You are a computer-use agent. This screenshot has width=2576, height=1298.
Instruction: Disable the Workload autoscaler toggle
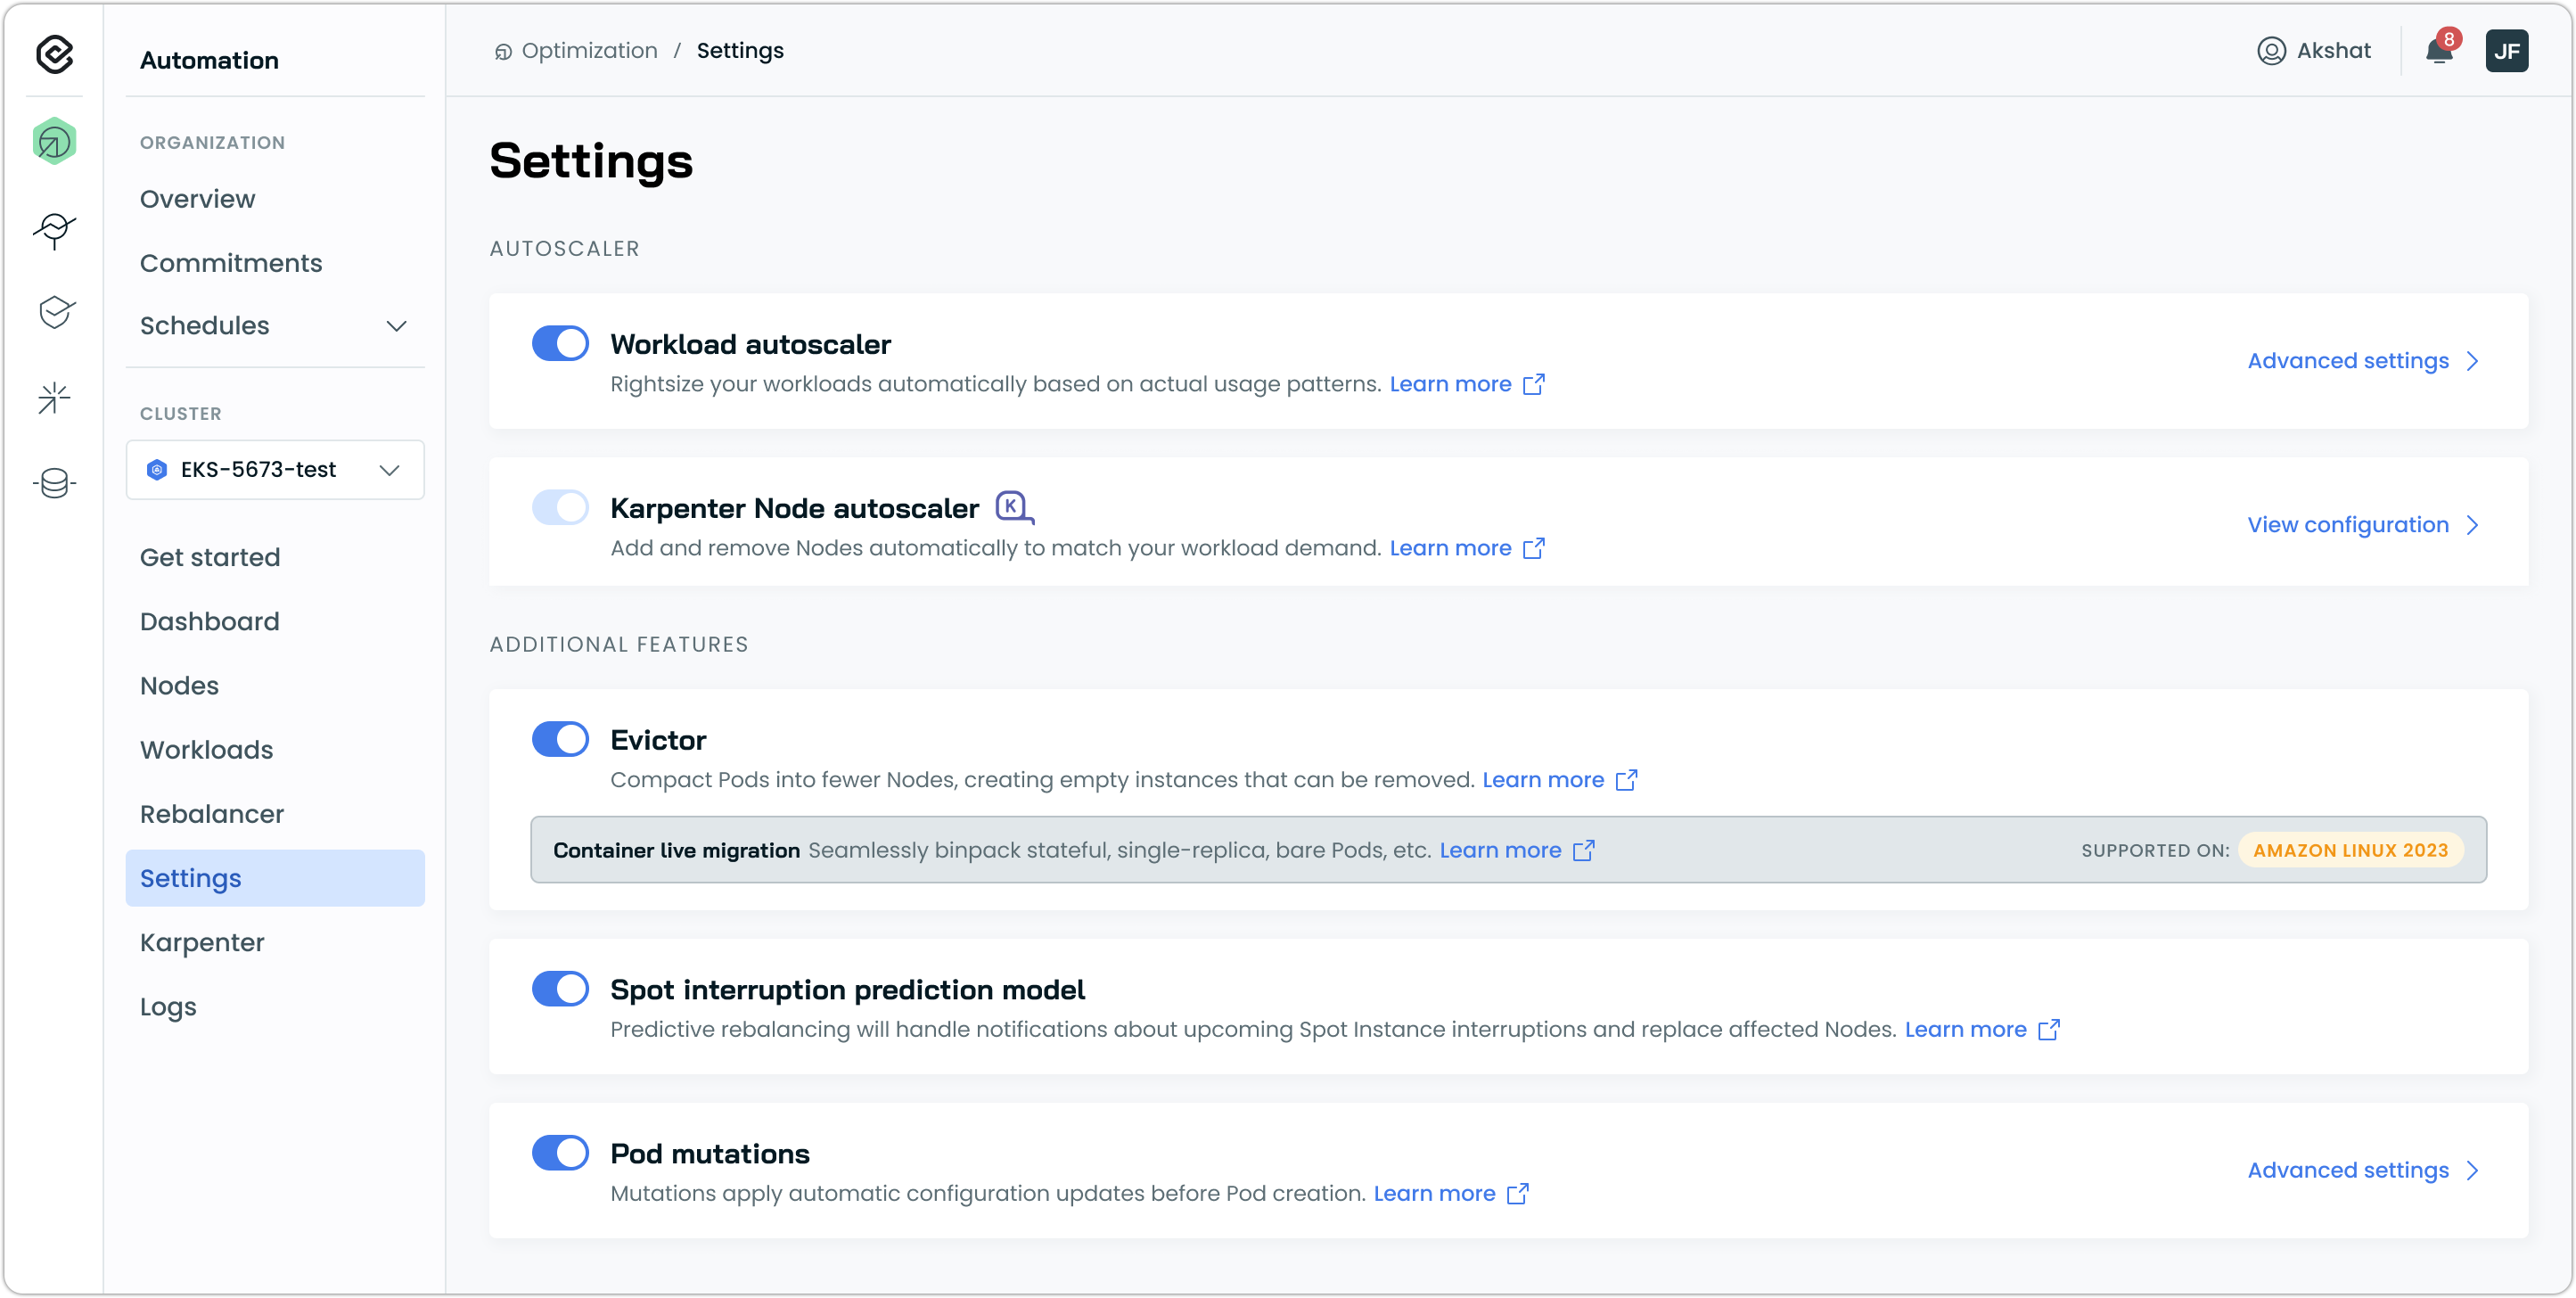(560, 344)
